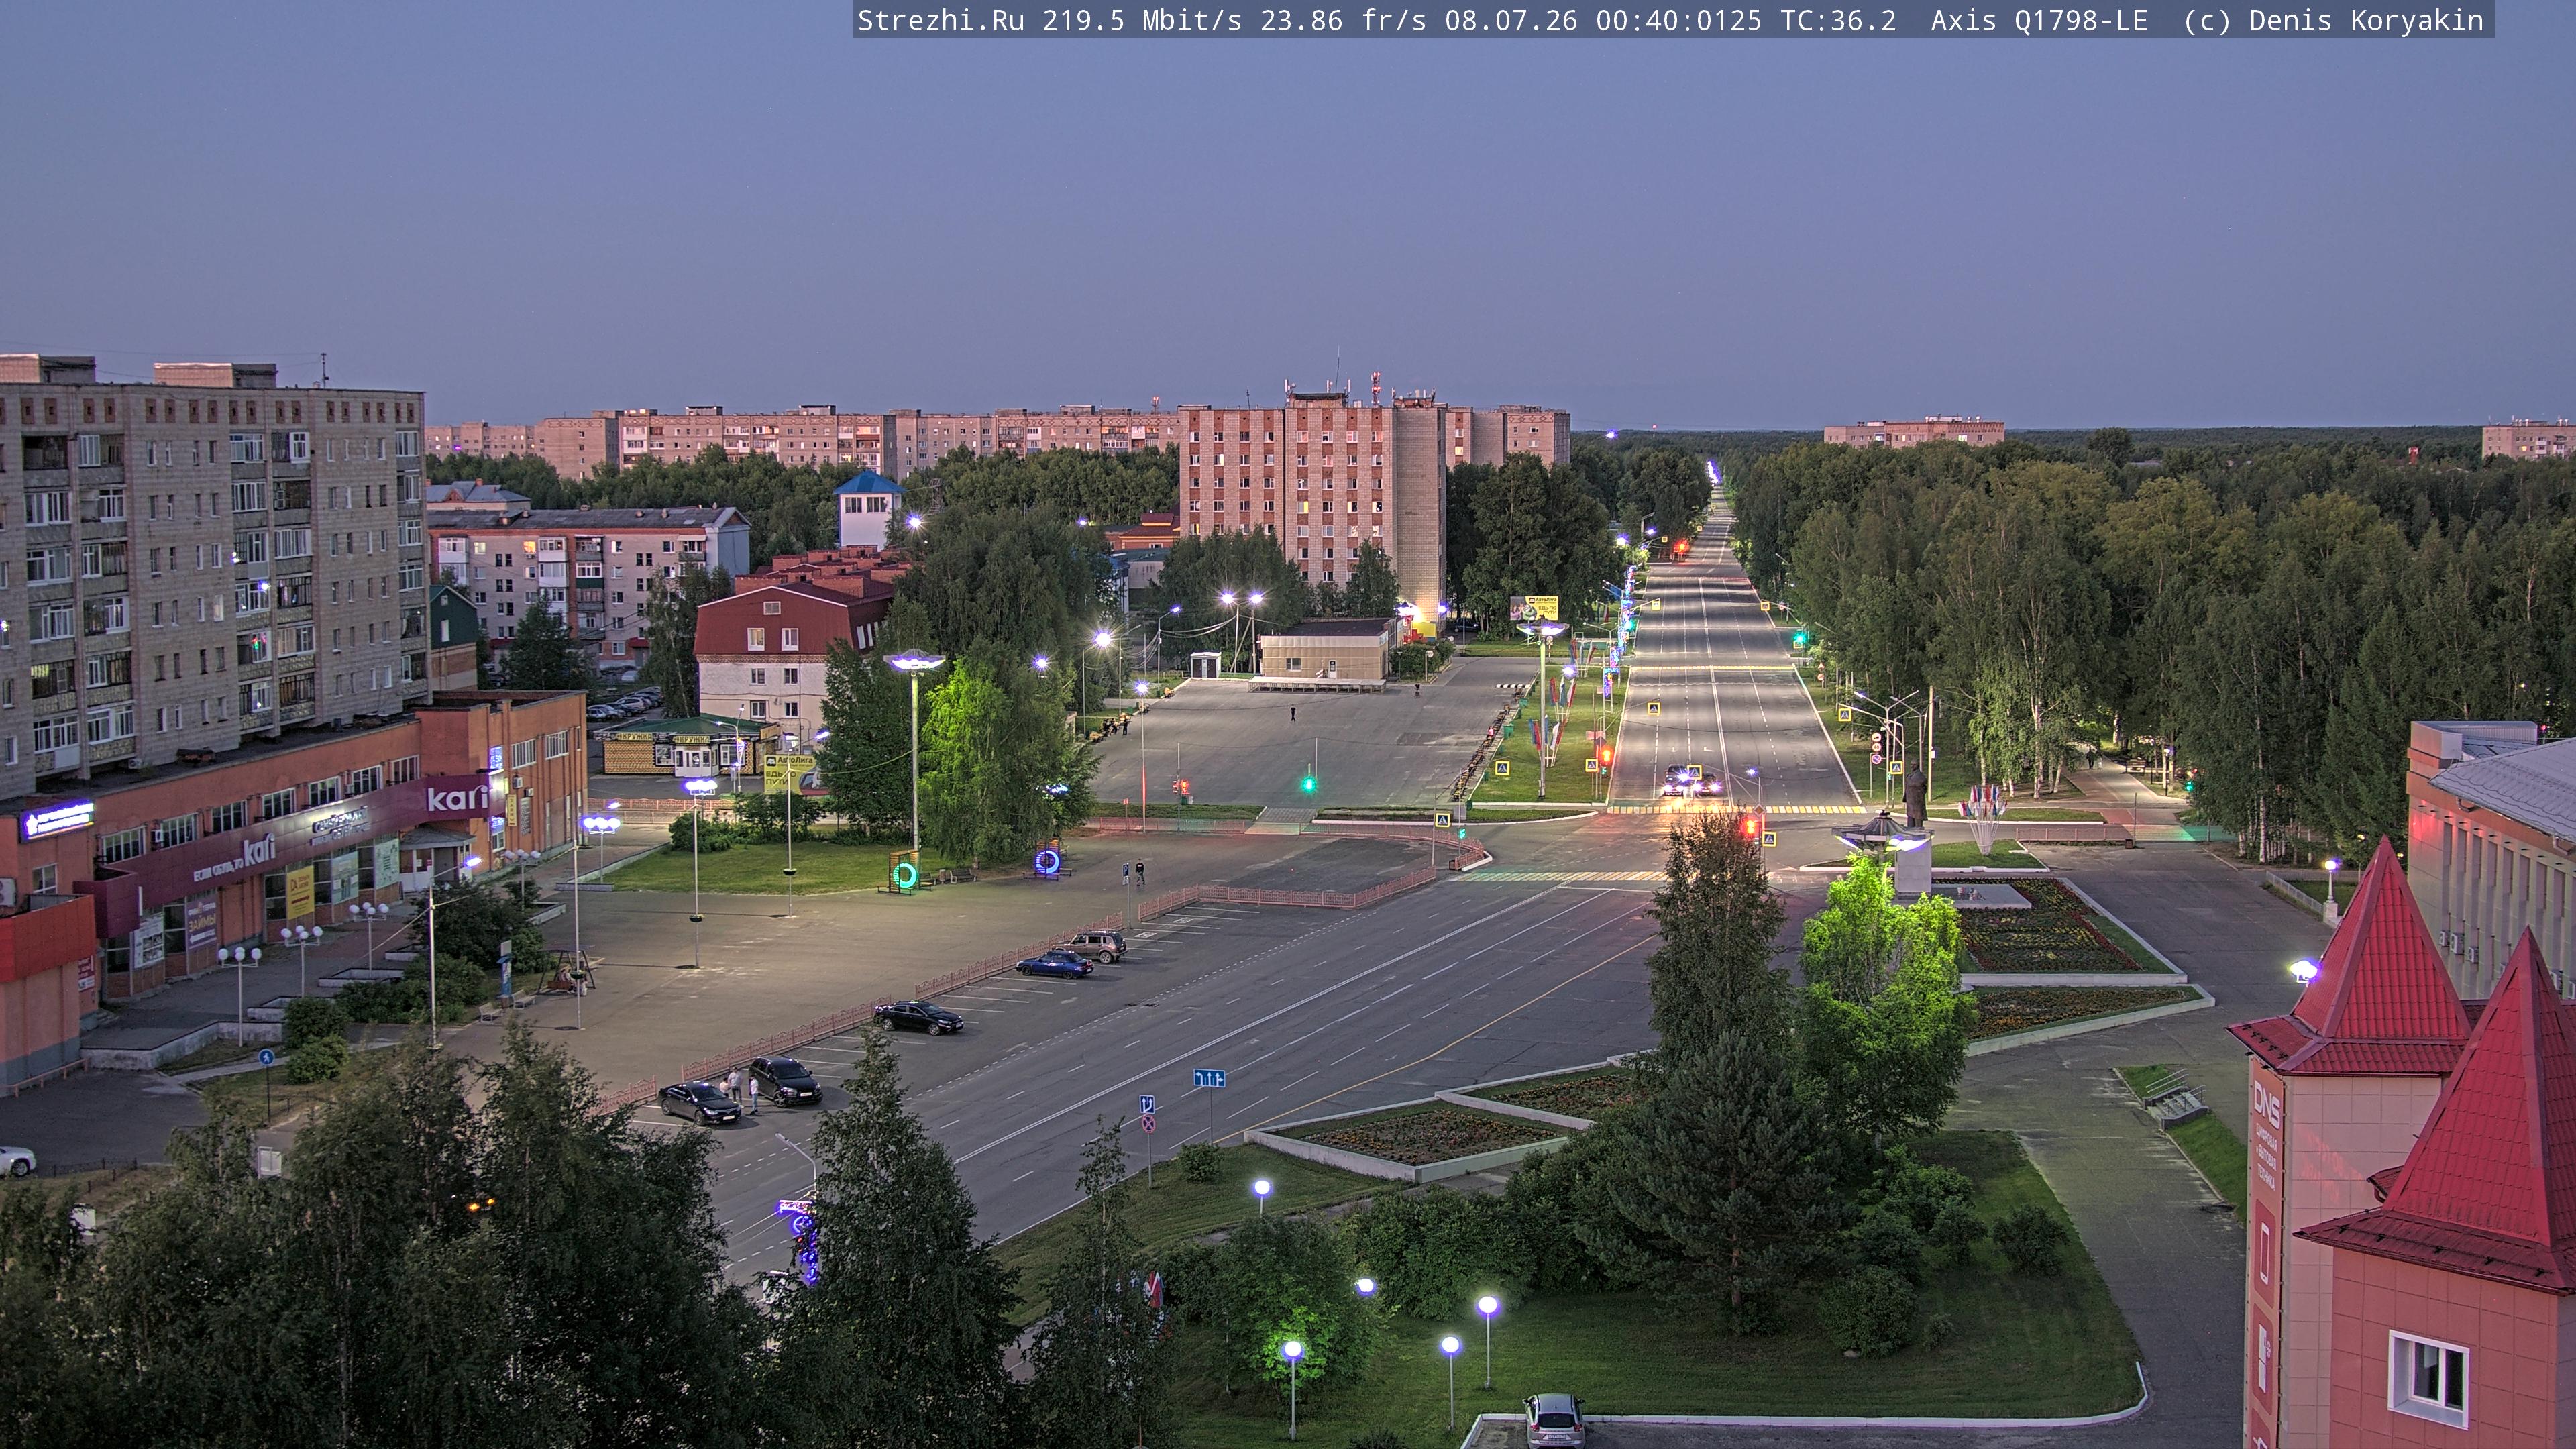Image resolution: width=2576 pixels, height=1449 pixels.
Task: Click the glowing blue ring sculpture
Action: pos(1048,862)
